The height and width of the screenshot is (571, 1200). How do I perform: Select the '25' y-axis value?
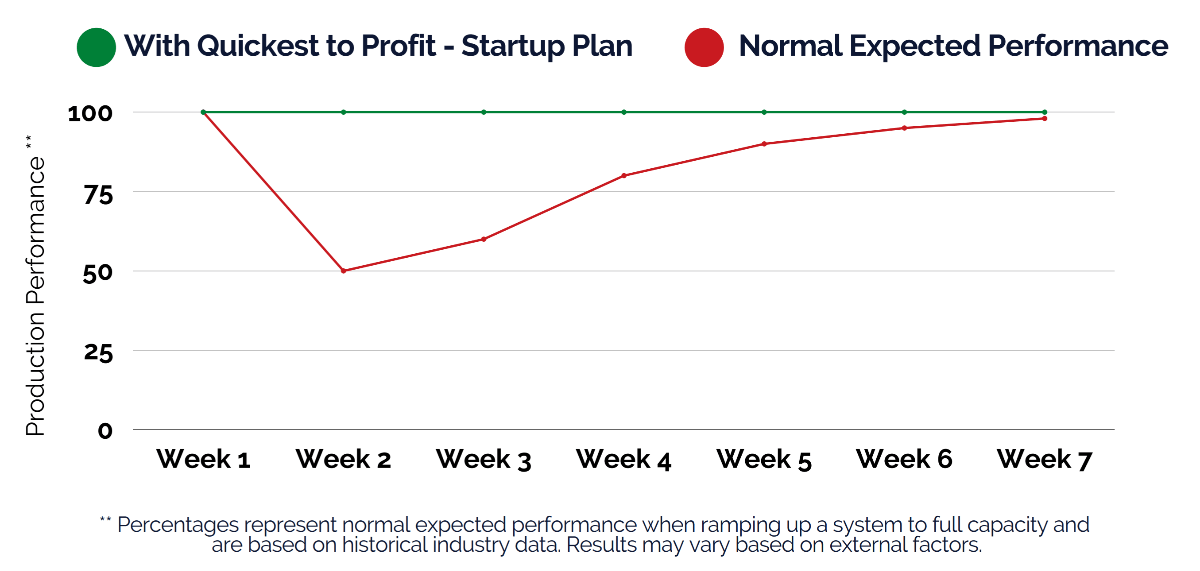click(x=95, y=352)
